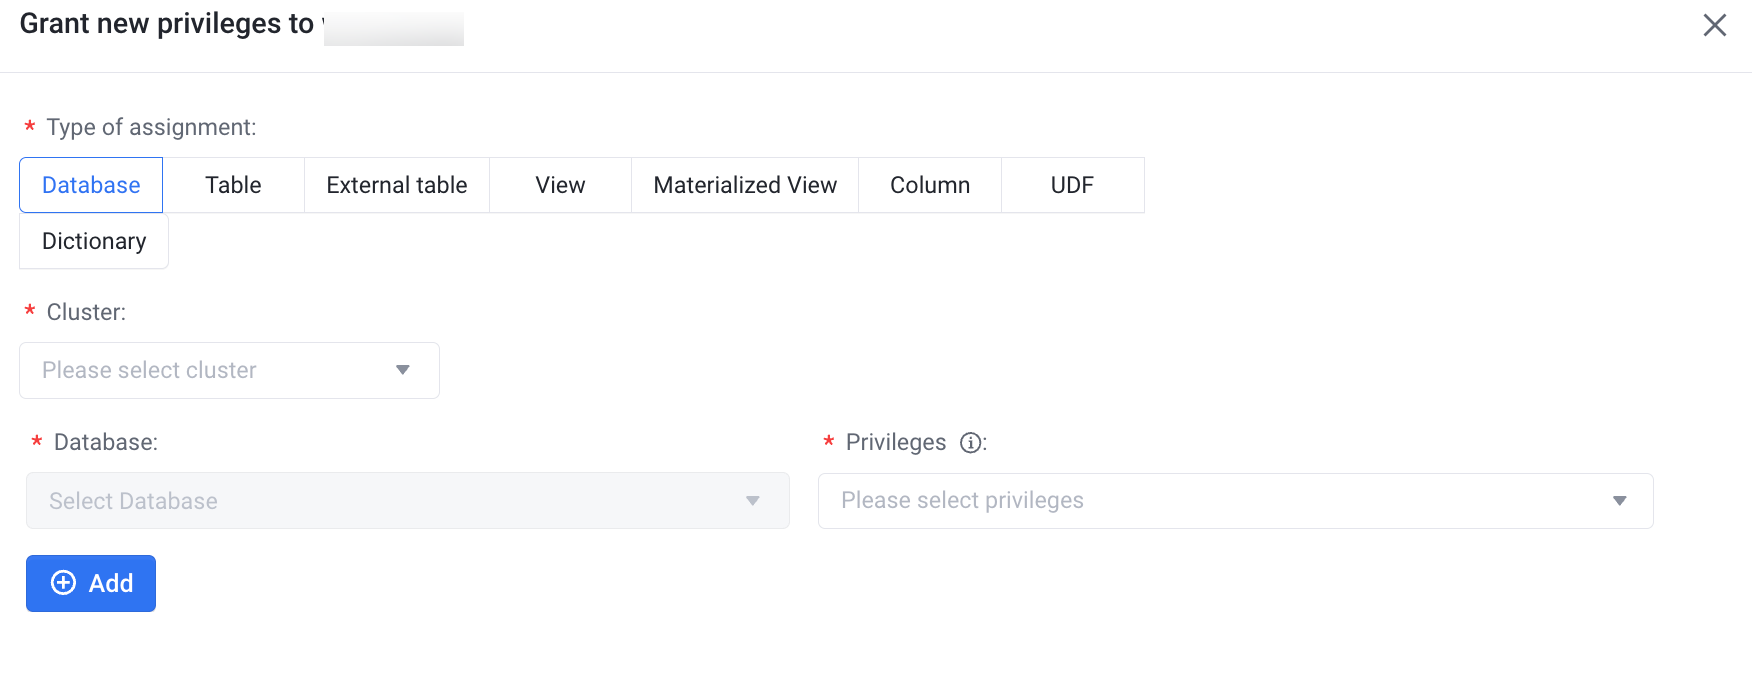Image resolution: width=1752 pixels, height=692 pixels.
Task: Close the Grant new privileges dialog
Action: tap(1714, 25)
